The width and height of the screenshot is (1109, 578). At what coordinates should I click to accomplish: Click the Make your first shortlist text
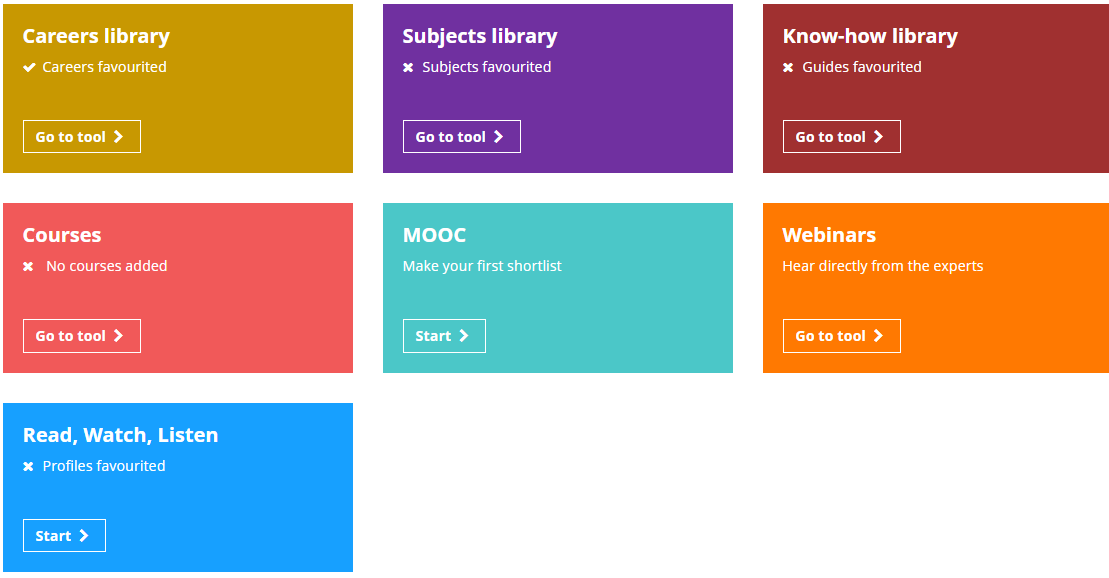pos(482,266)
